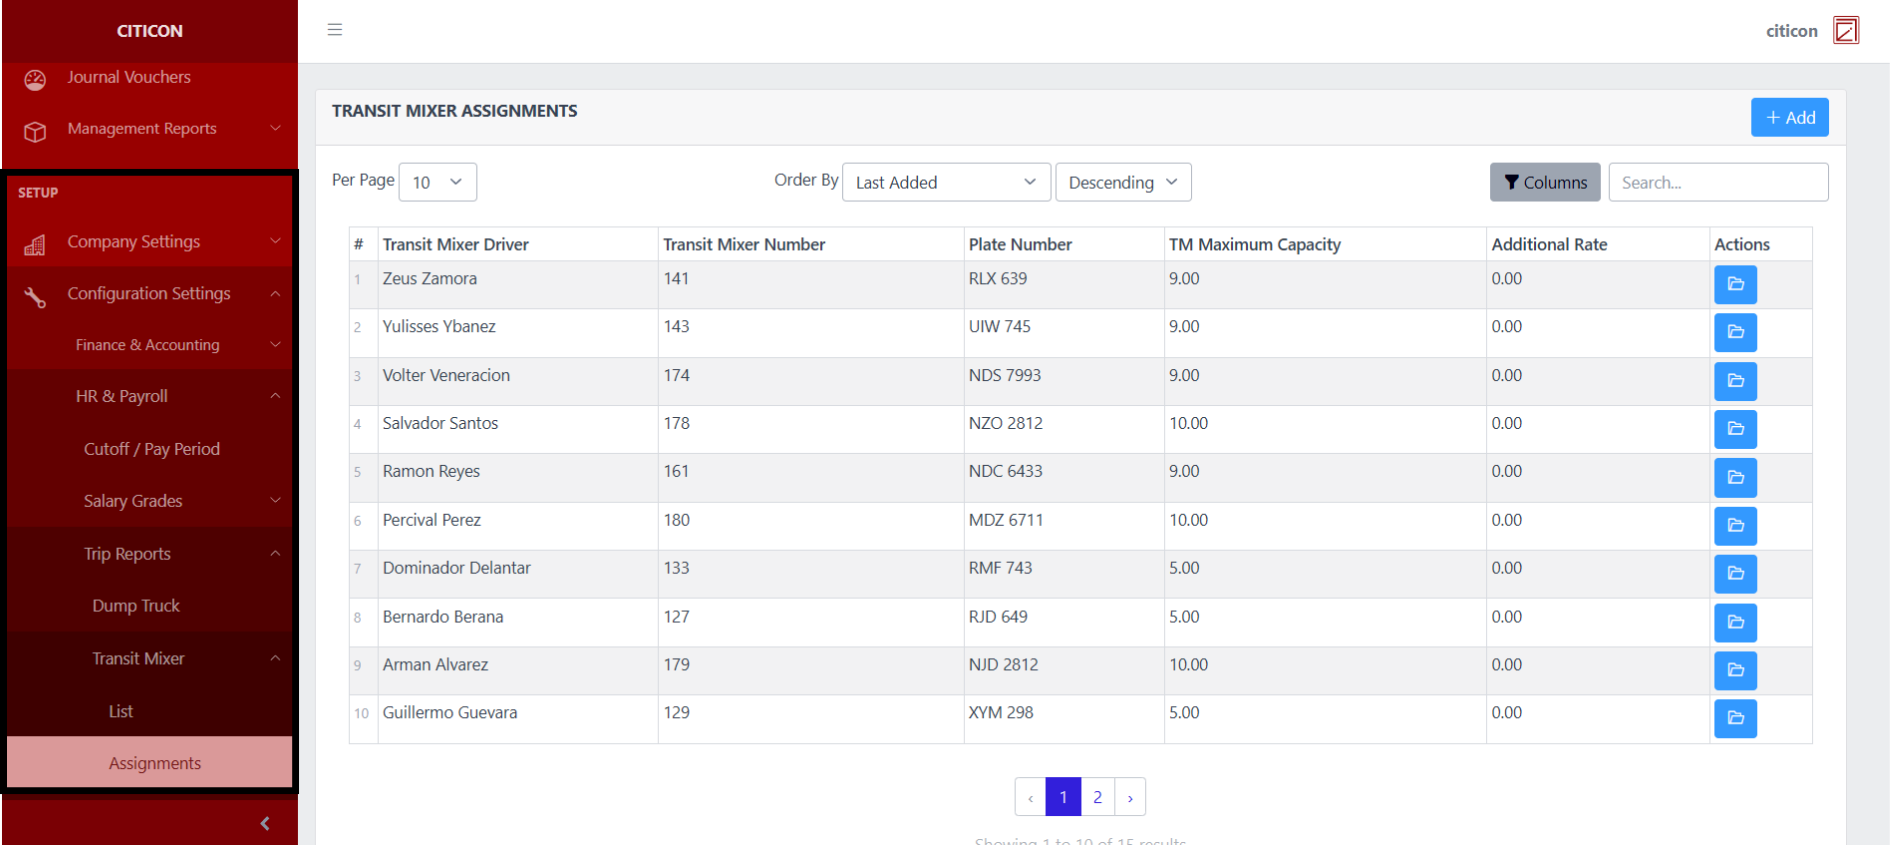Click driver name Ramon Reyes

coord(431,471)
